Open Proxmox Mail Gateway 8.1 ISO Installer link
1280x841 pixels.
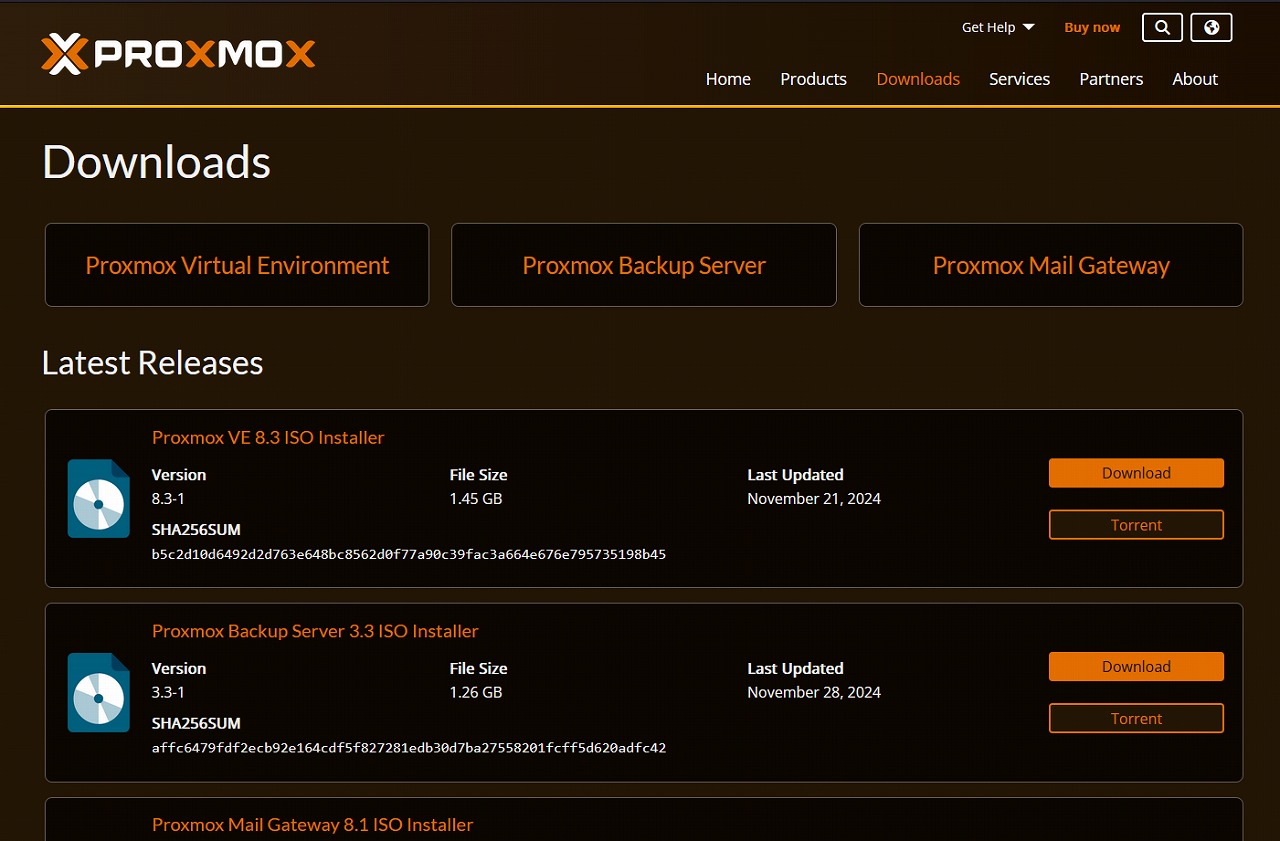click(x=312, y=825)
